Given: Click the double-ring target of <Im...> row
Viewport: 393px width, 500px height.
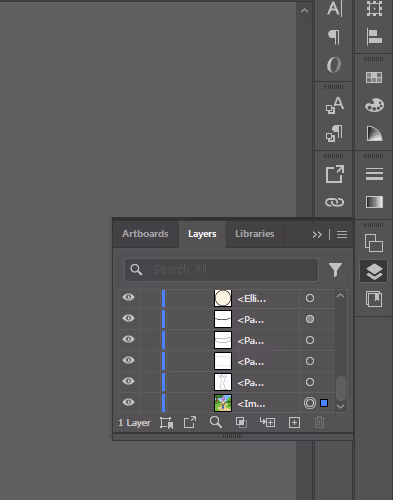Looking at the screenshot, I should click(310, 403).
